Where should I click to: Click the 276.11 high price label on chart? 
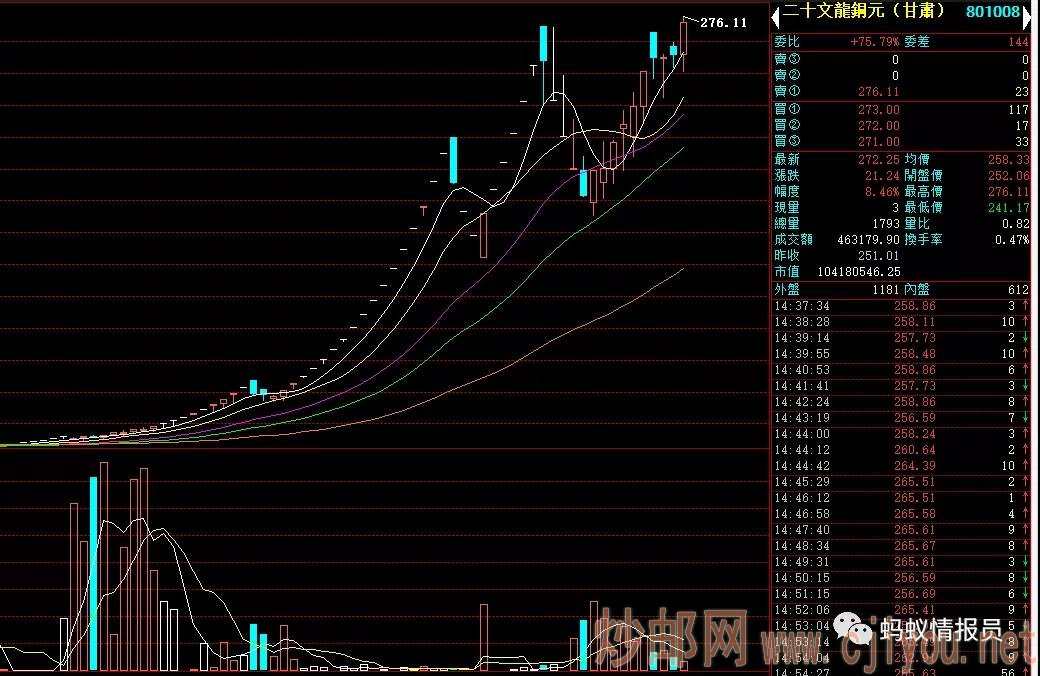click(x=723, y=22)
